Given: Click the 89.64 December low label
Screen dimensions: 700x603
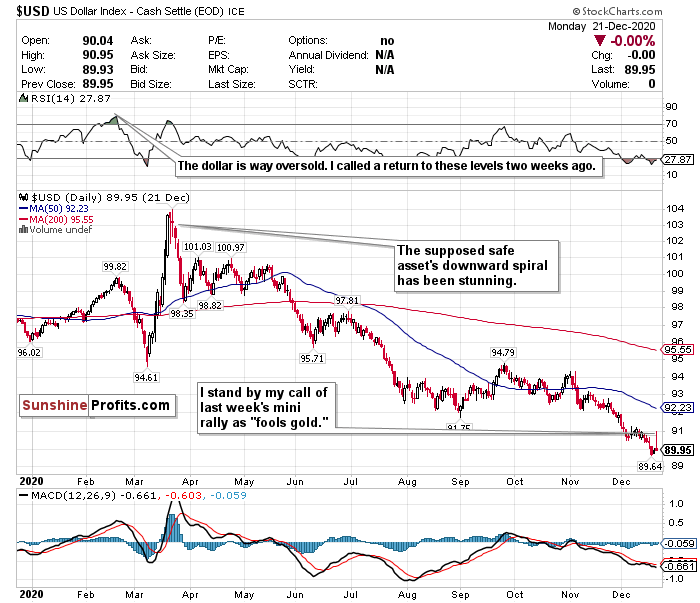Looking at the screenshot, I should pyautogui.click(x=650, y=466).
